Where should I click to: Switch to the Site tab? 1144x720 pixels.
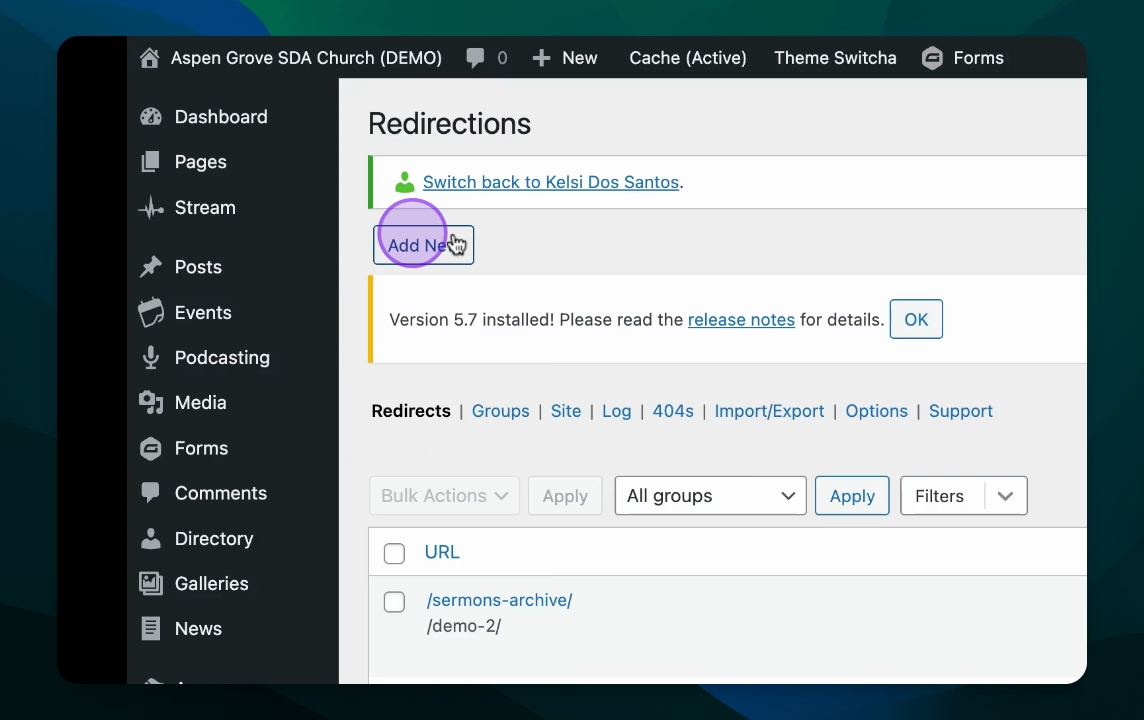click(x=565, y=411)
